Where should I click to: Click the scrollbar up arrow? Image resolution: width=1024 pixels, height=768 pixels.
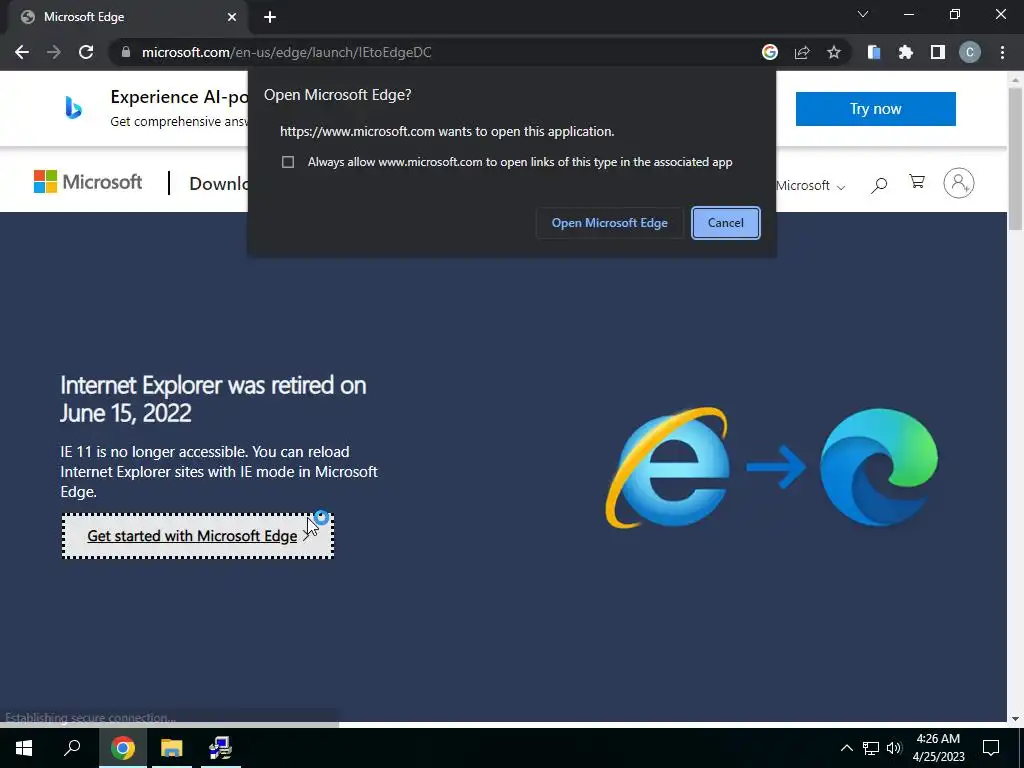tap(1015, 79)
